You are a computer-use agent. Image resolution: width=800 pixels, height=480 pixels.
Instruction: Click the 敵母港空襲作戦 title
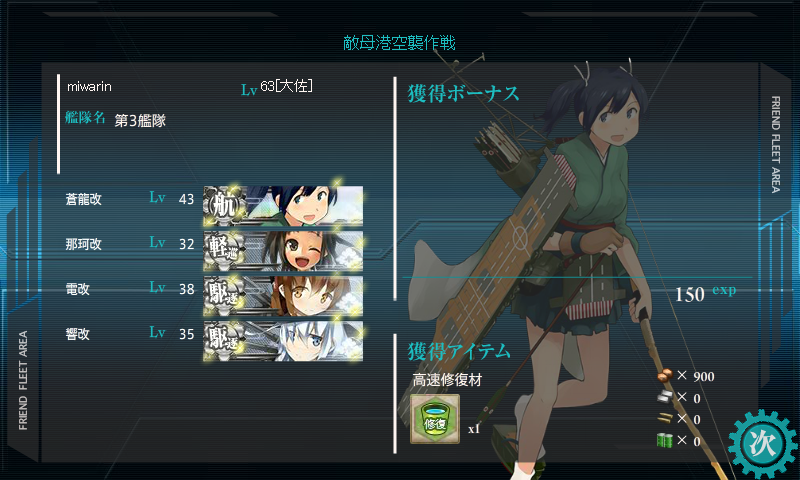[399, 43]
